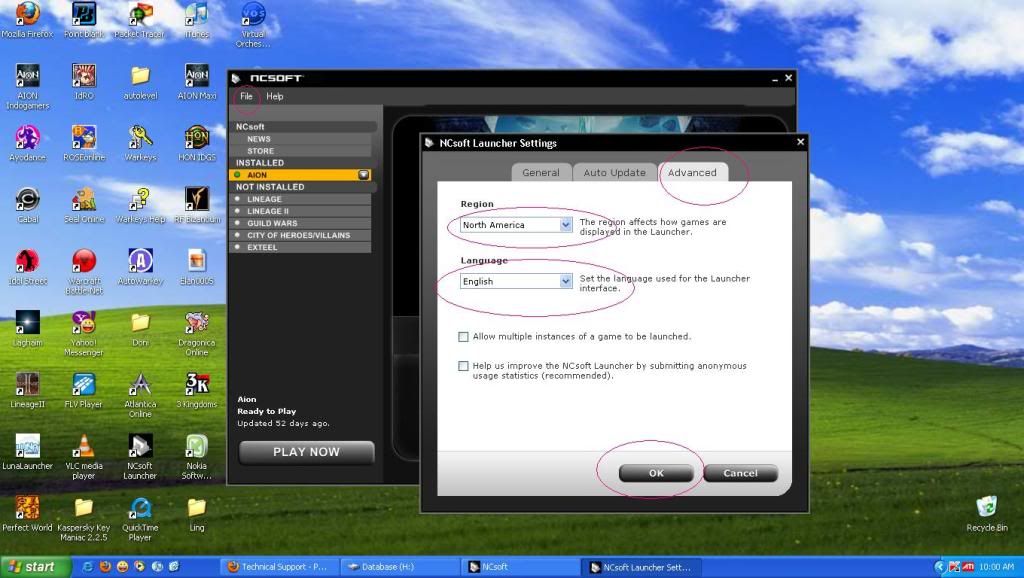Open the Windows start menu
This screenshot has height=578, width=1024.
pos(35,567)
